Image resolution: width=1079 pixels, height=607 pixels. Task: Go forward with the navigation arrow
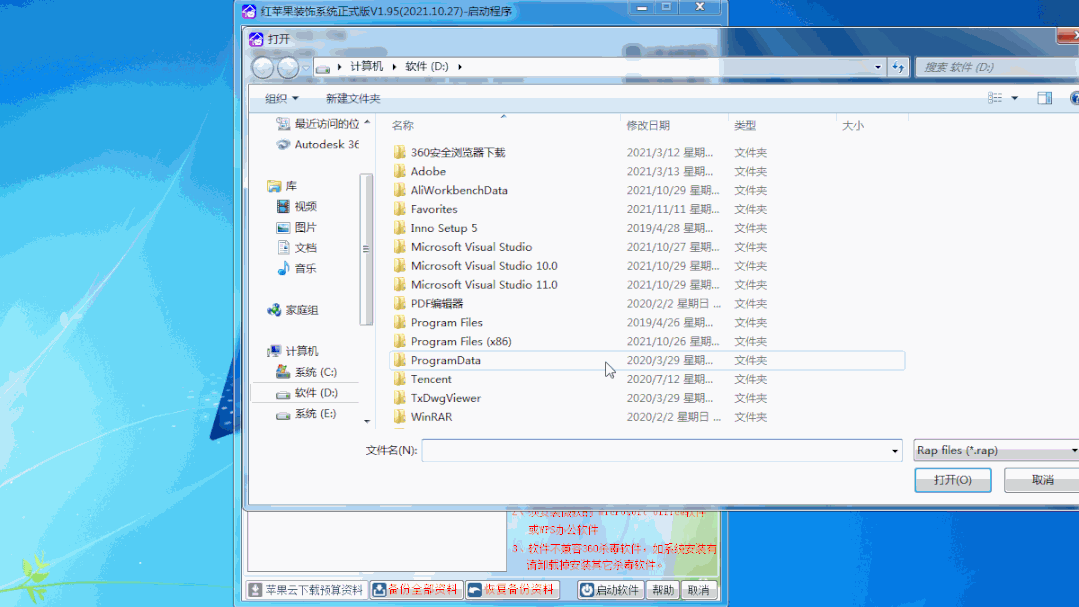(288, 67)
